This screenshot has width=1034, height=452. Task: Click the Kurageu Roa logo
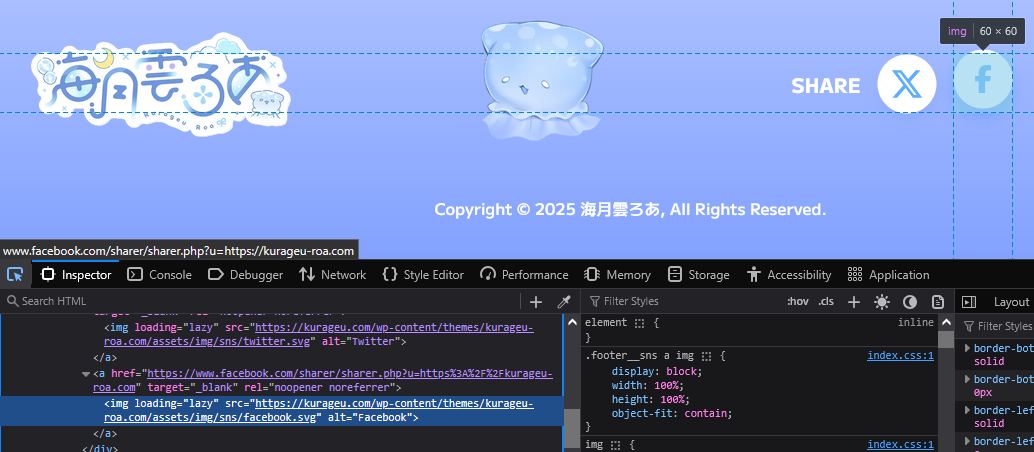(x=161, y=84)
